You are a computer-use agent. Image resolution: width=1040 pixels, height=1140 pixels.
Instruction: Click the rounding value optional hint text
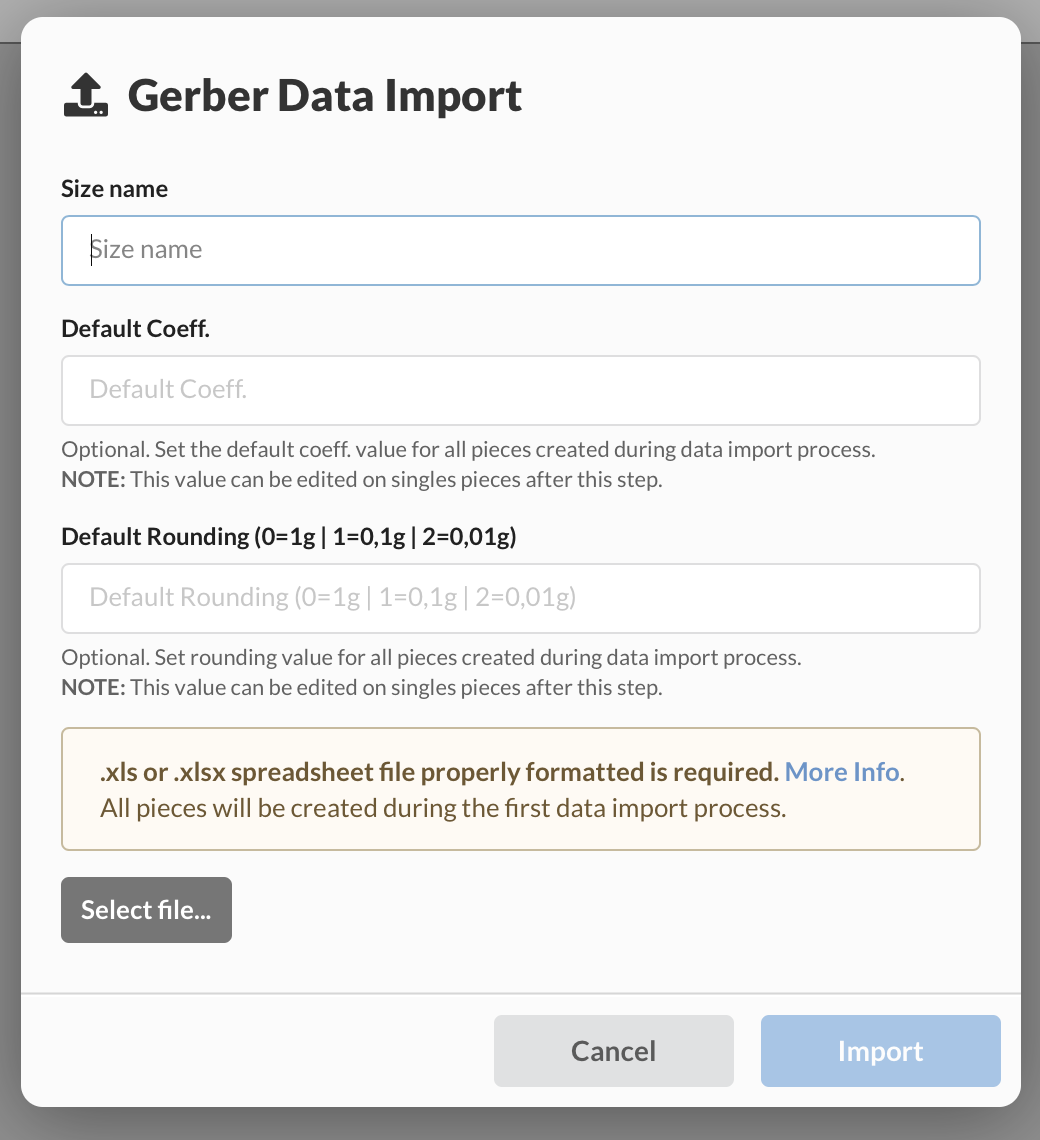point(431,658)
